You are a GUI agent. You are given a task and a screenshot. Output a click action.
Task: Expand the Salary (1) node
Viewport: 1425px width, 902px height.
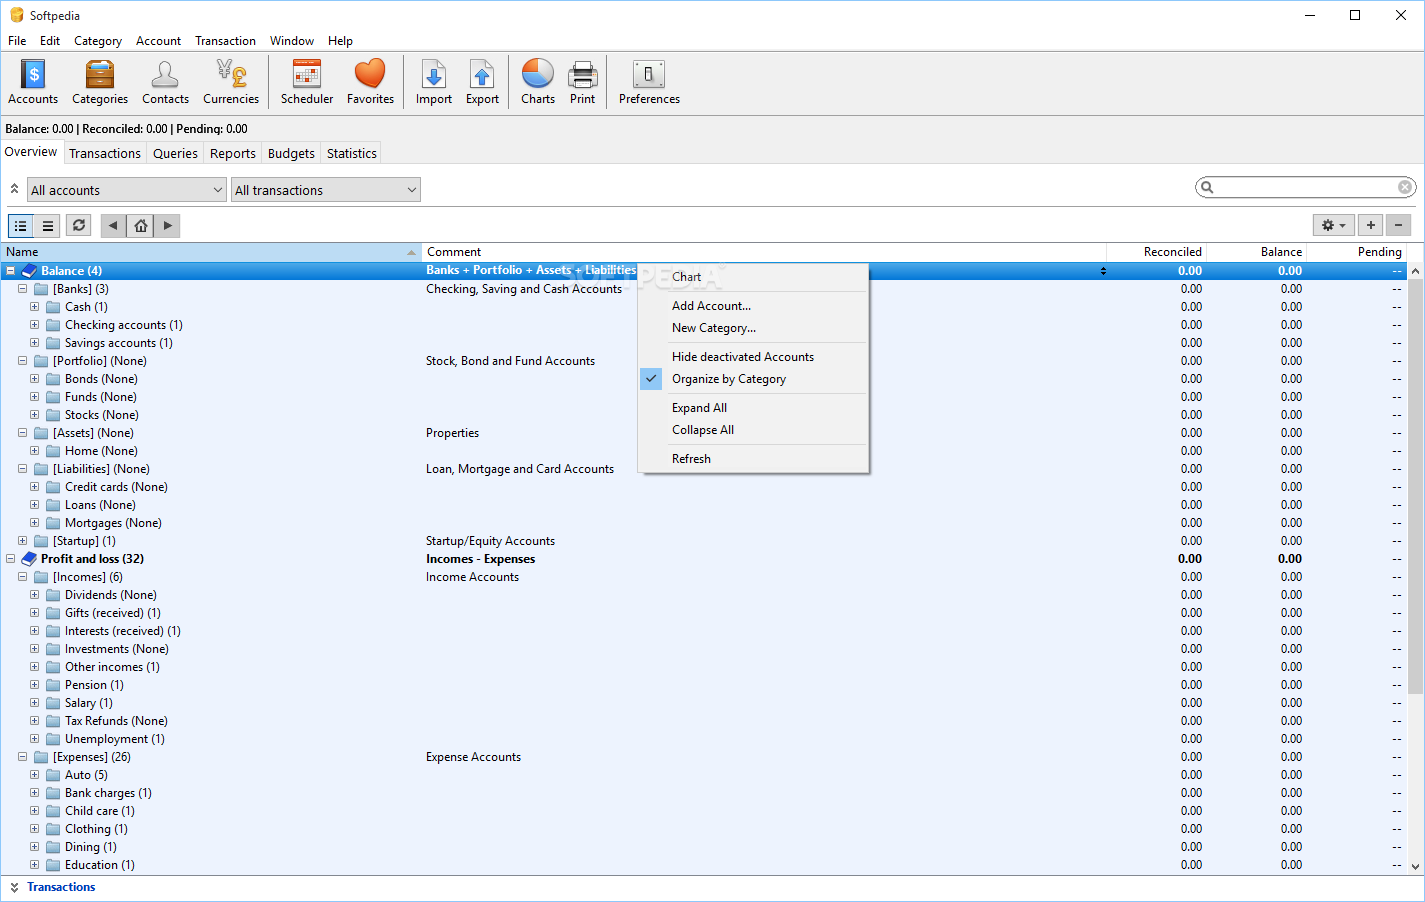35,703
